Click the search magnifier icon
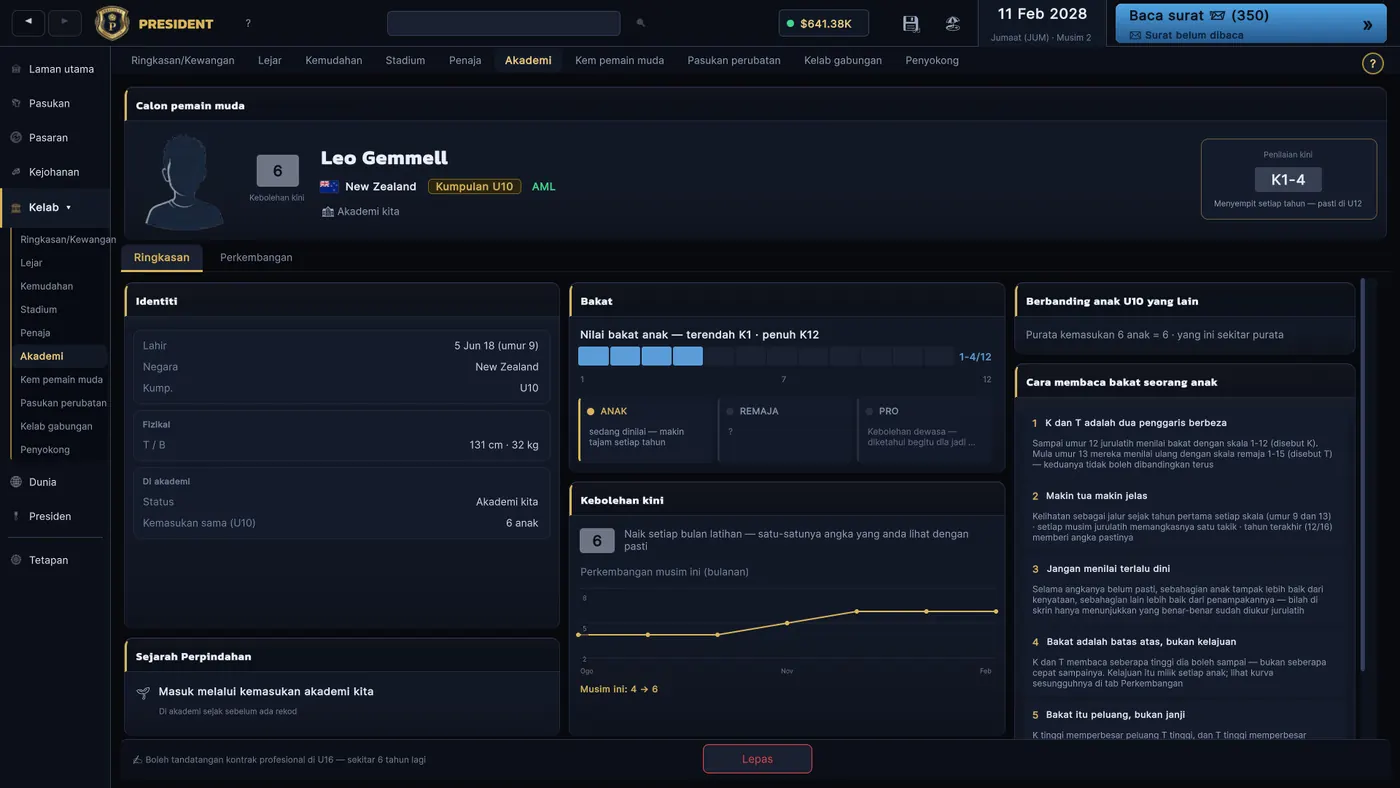The width and height of the screenshot is (1400, 788). click(641, 23)
